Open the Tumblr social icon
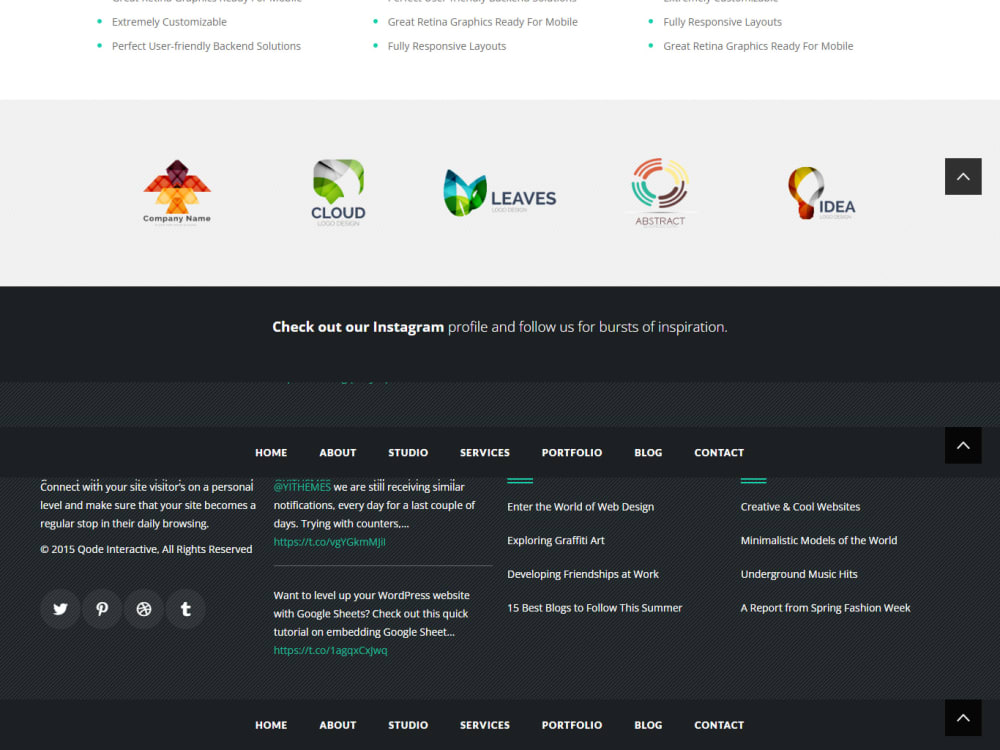Screen dimensions: 1000x750 (x=186, y=609)
